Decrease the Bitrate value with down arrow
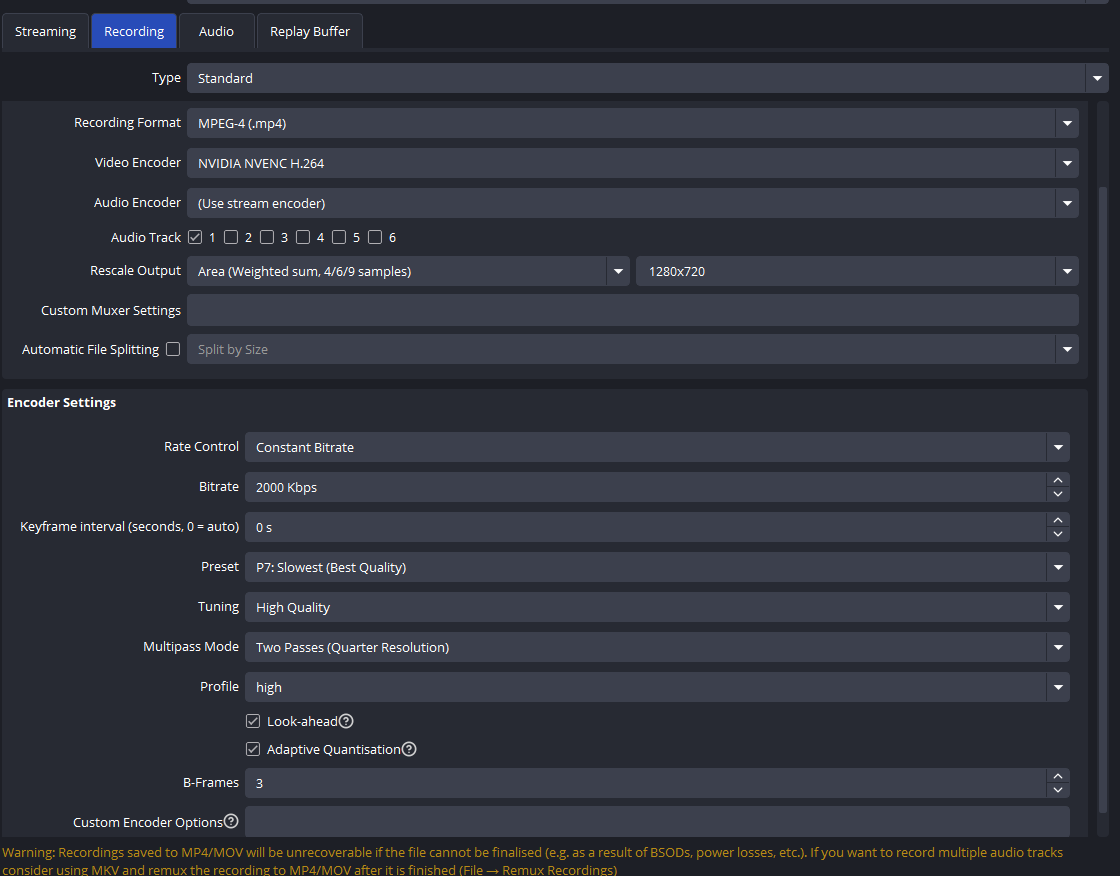This screenshot has width=1120, height=876. click(x=1058, y=494)
